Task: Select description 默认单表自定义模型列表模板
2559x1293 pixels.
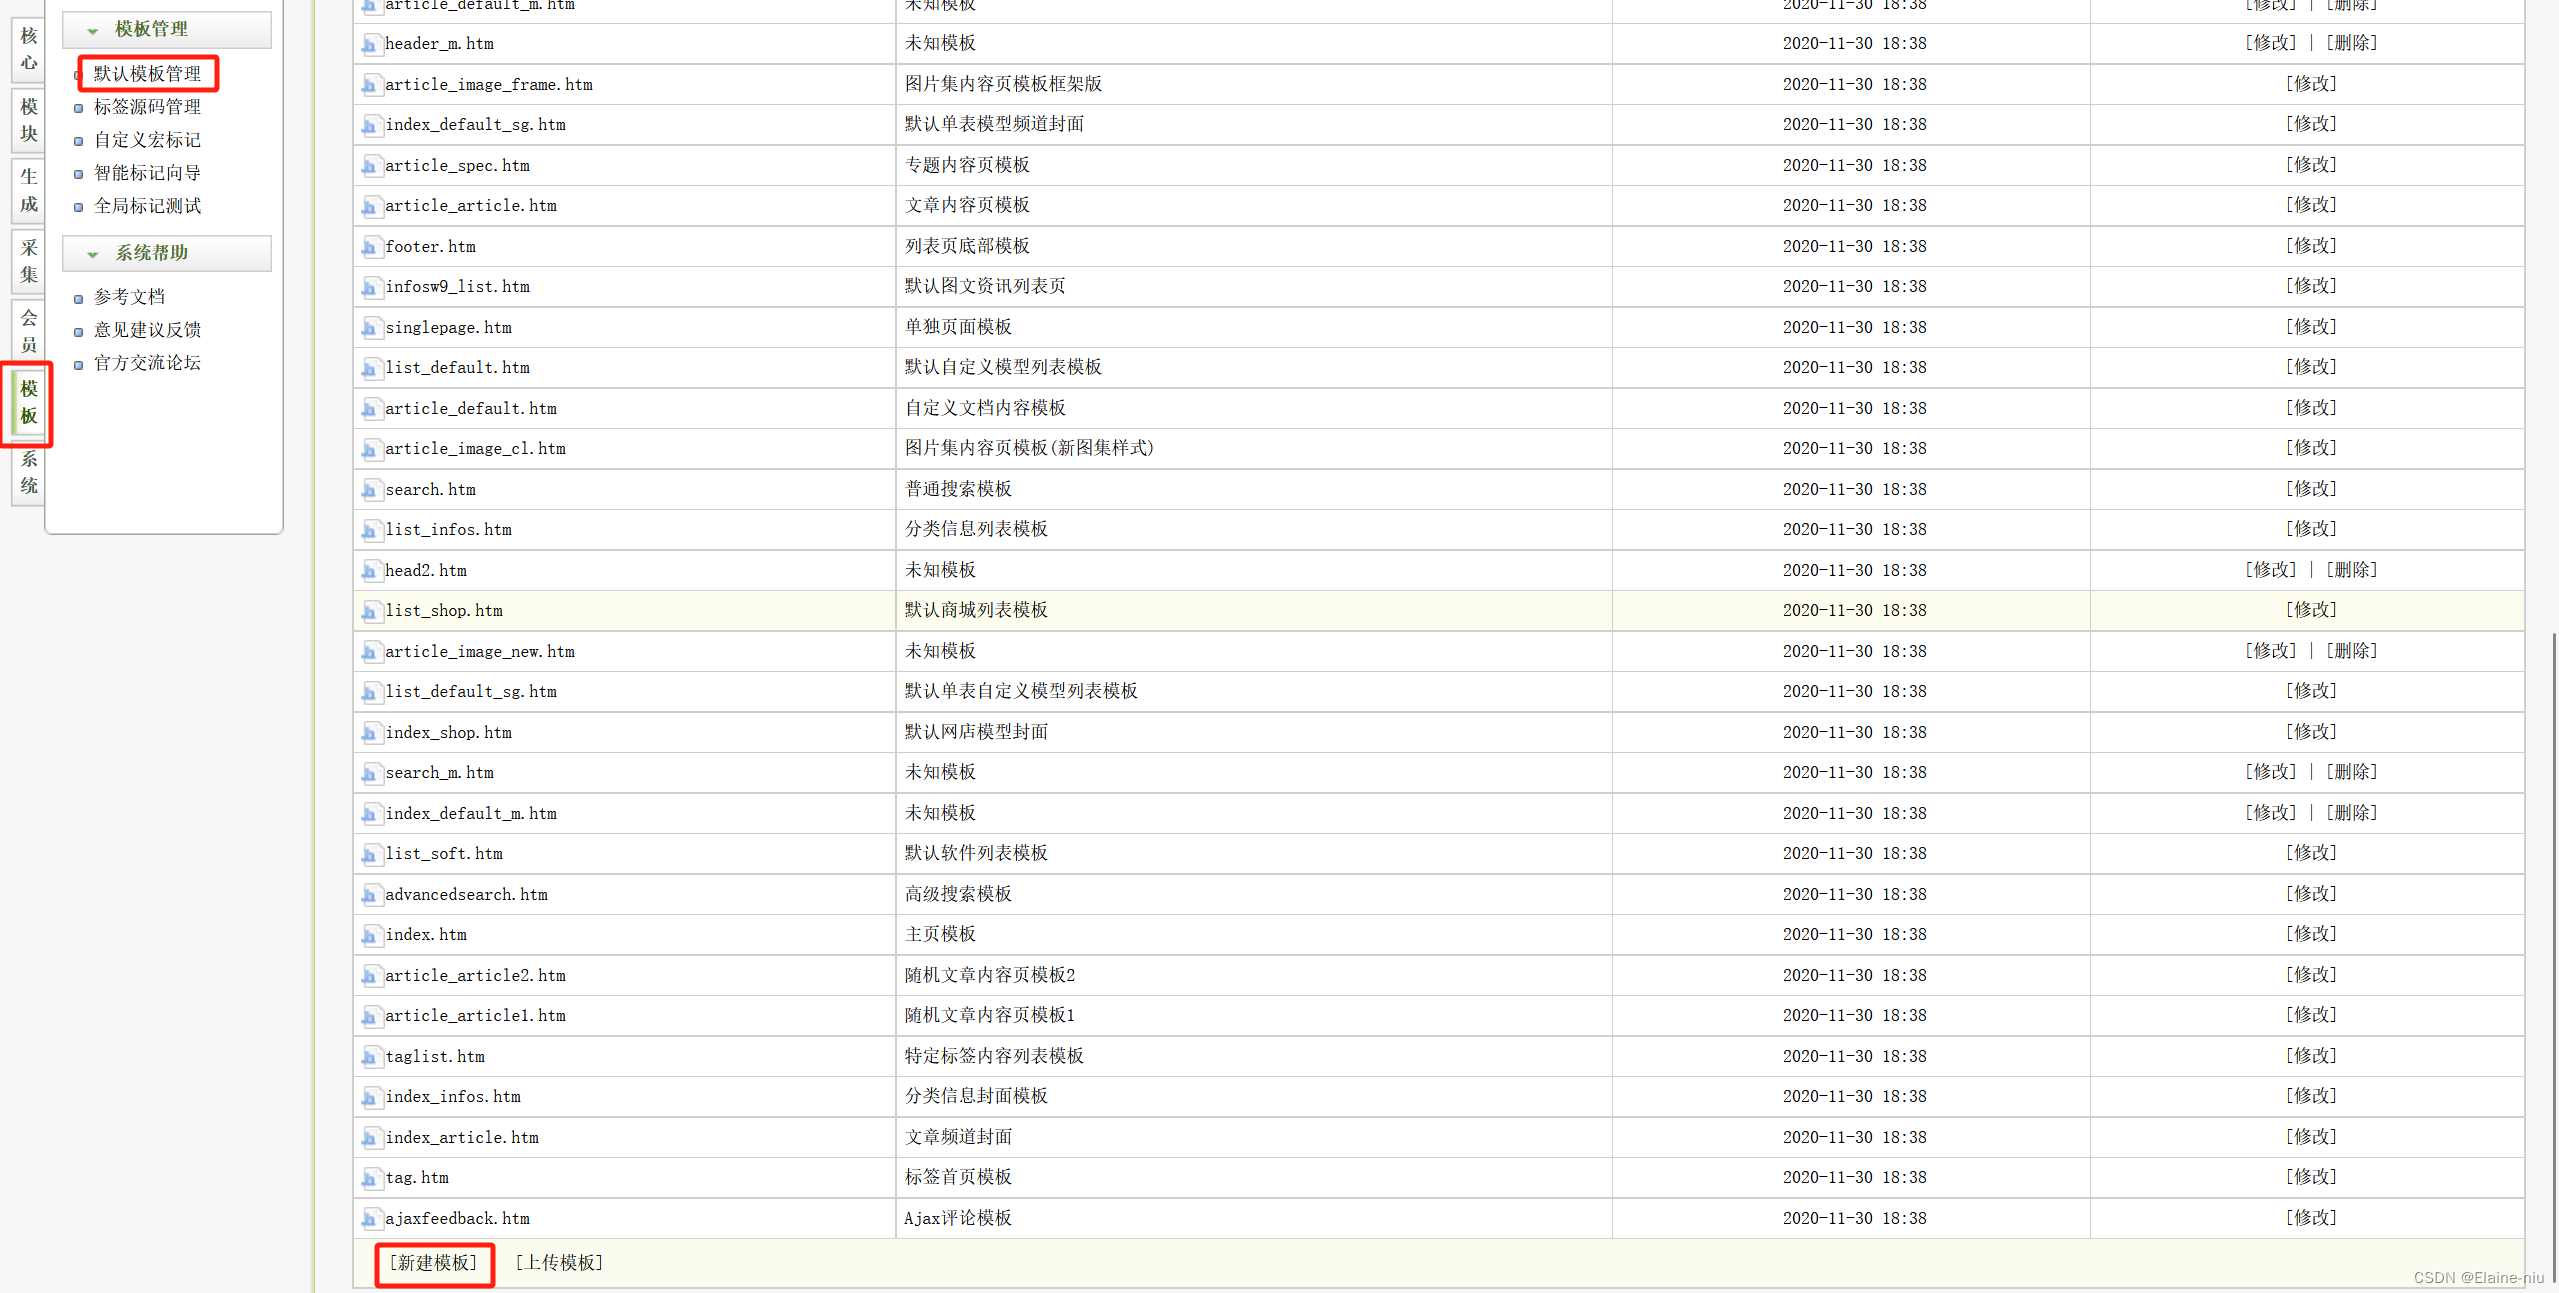Action: [1021, 691]
